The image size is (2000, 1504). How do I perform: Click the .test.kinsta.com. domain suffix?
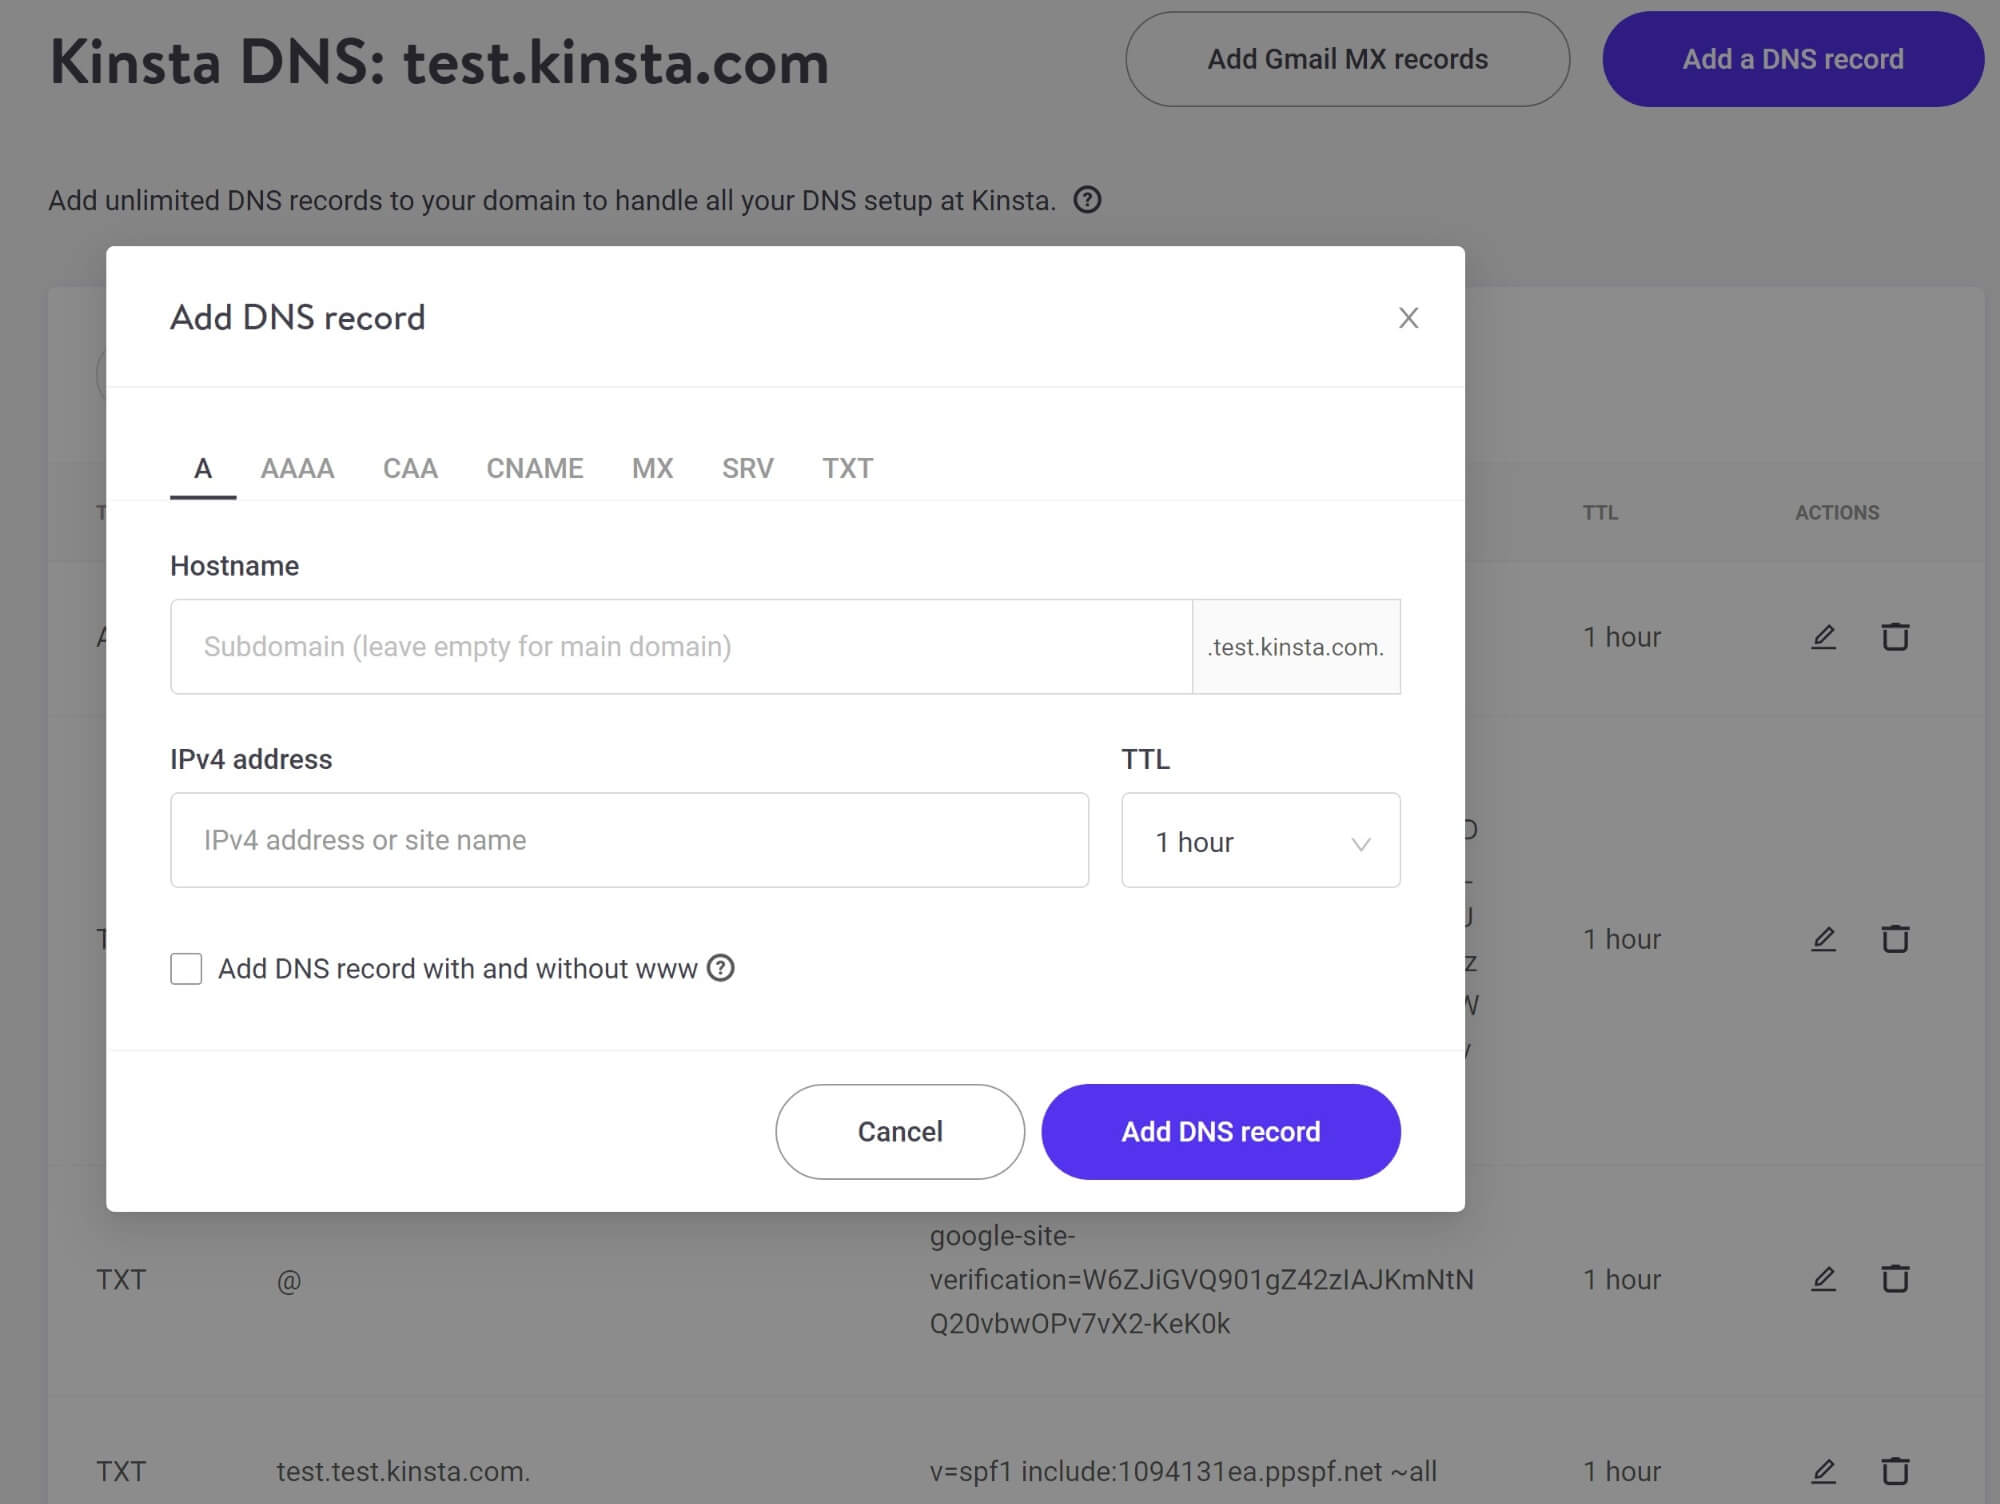point(1296,647)
